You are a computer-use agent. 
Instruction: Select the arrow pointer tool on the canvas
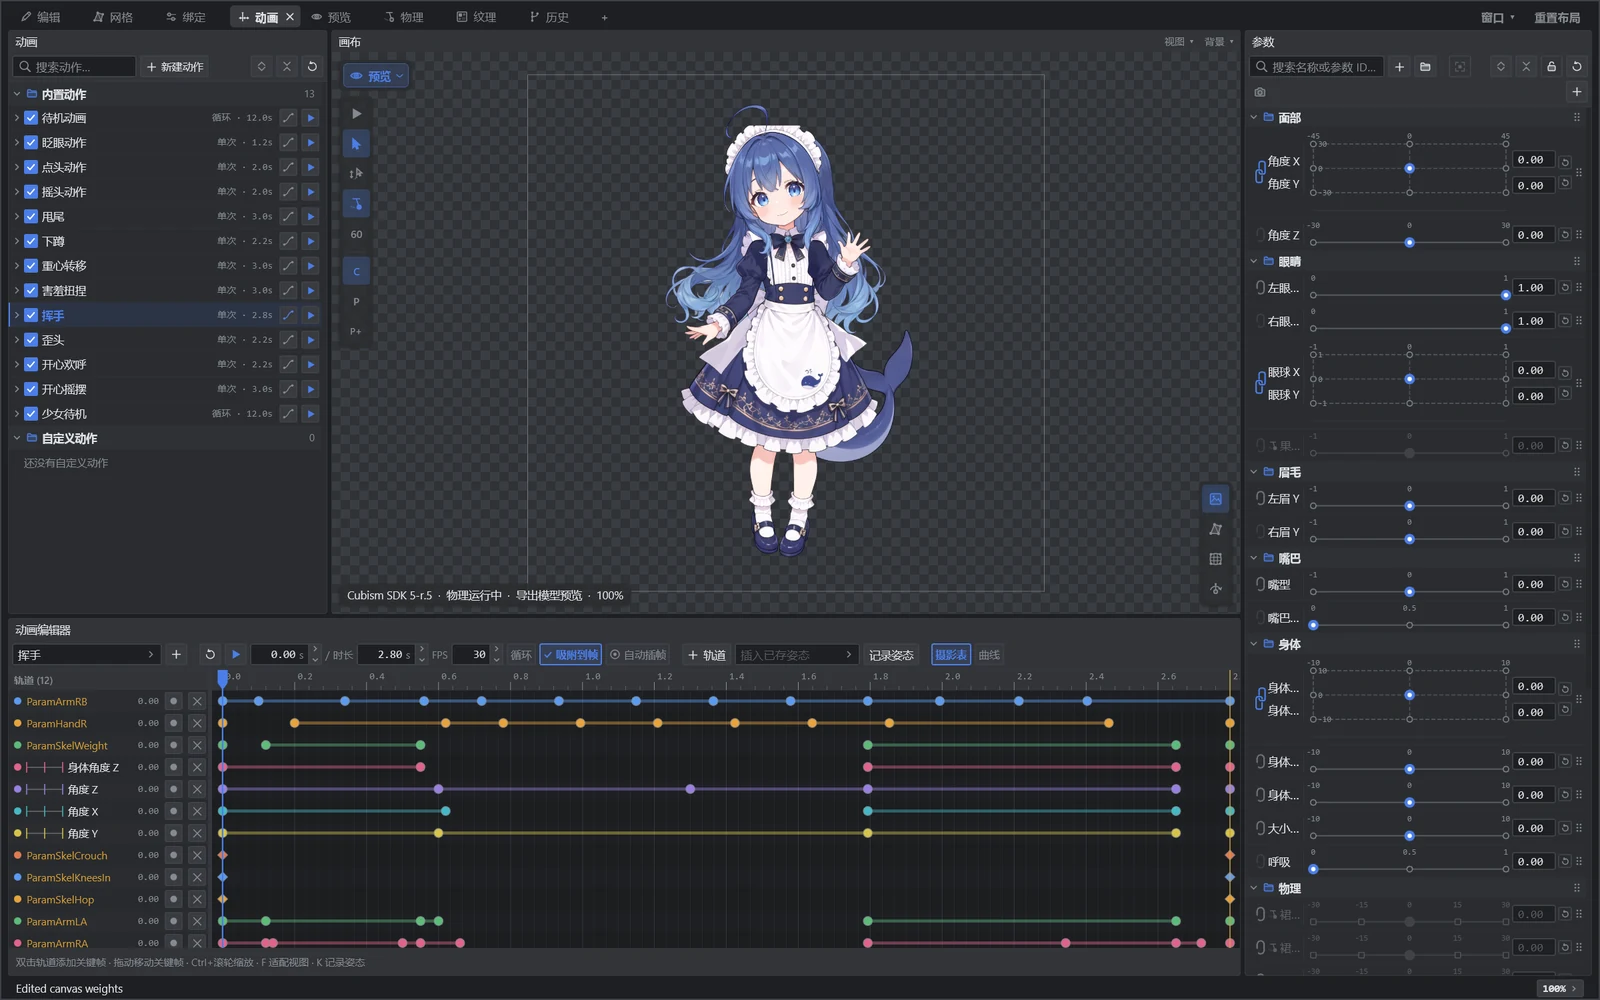coord(356,143)
